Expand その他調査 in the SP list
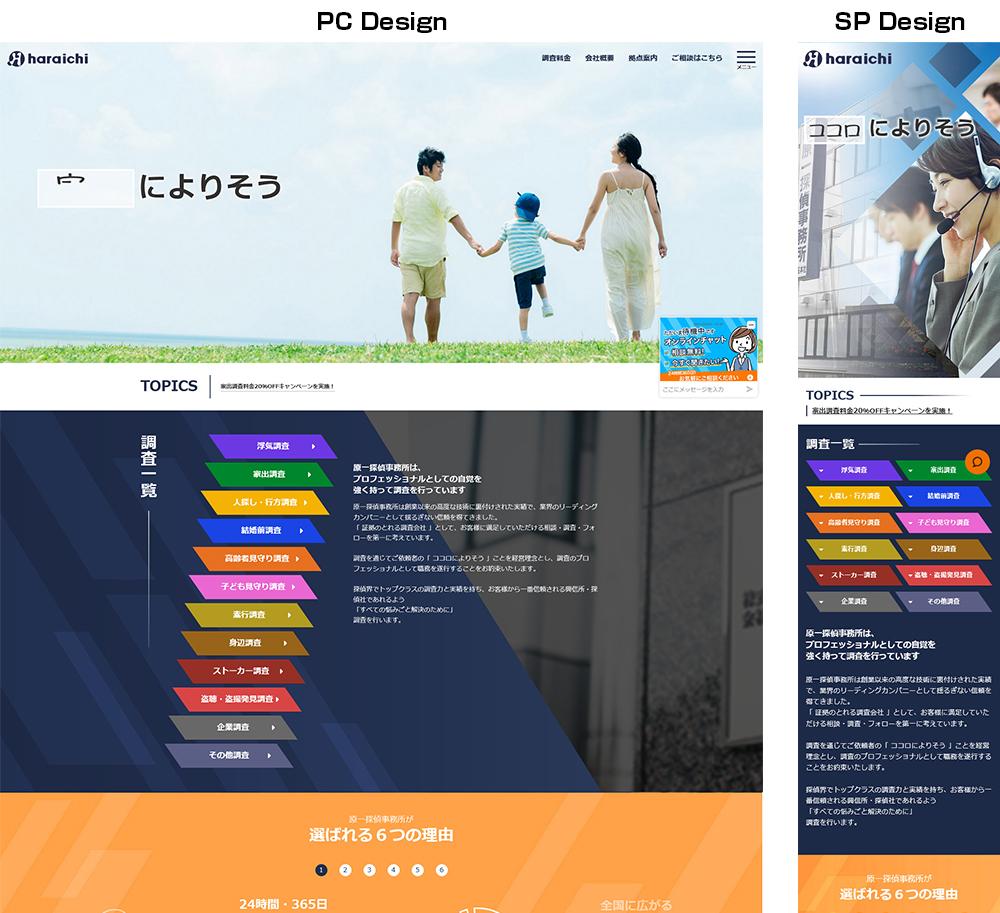The image size is (1000, 913). tap(910, 602)
